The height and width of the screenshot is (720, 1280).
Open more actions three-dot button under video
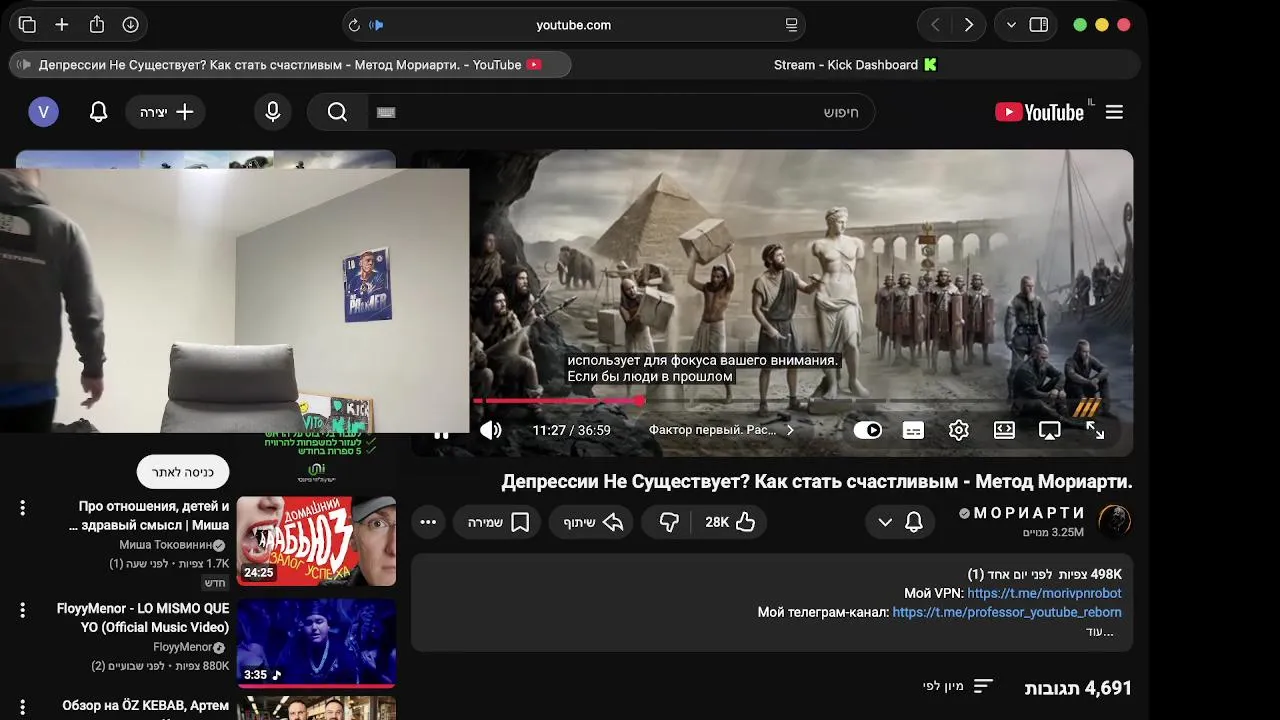(428, 522)
